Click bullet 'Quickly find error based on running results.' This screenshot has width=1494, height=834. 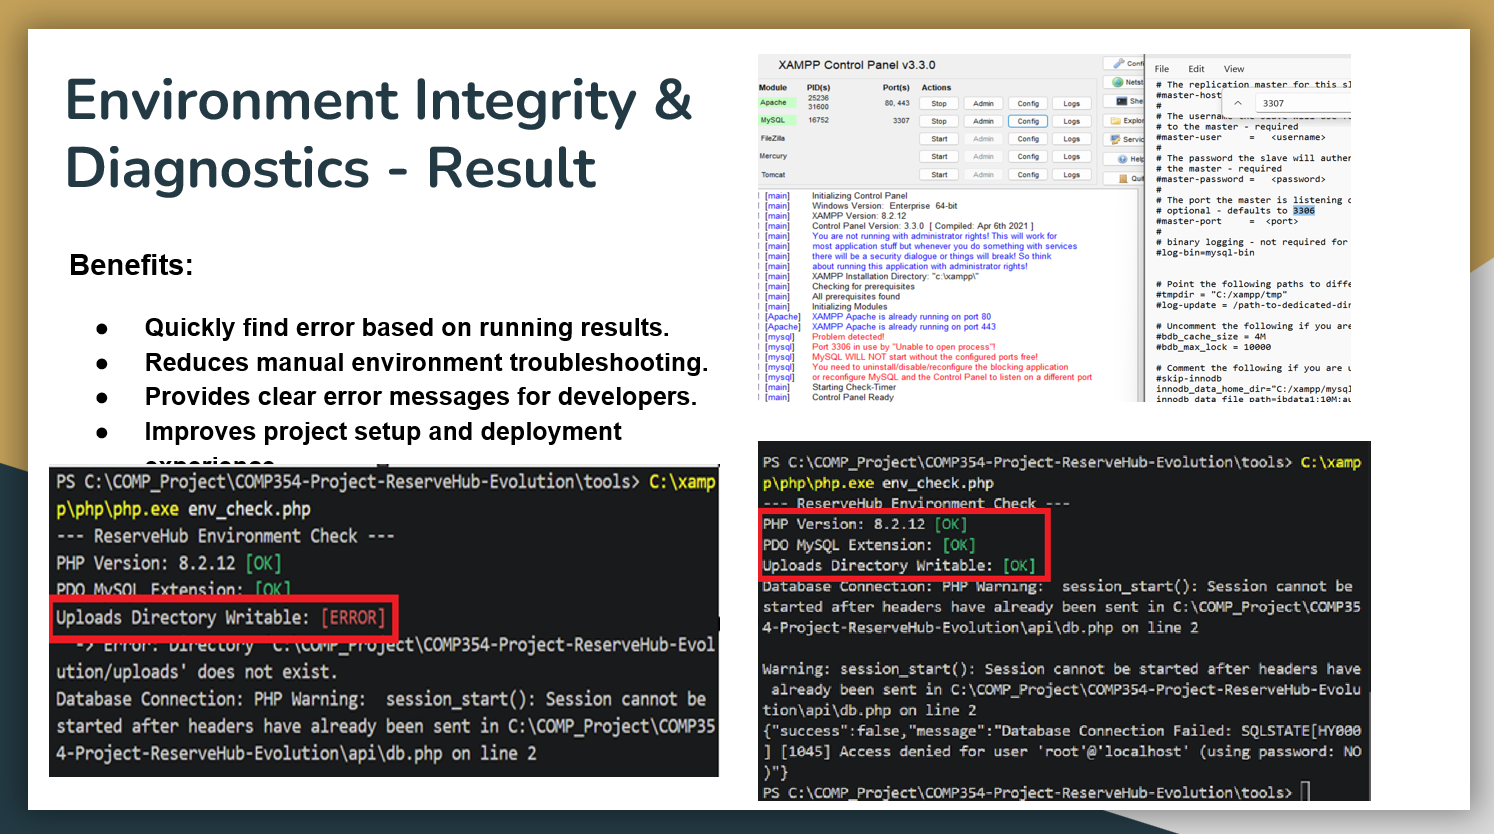[407, 328]
